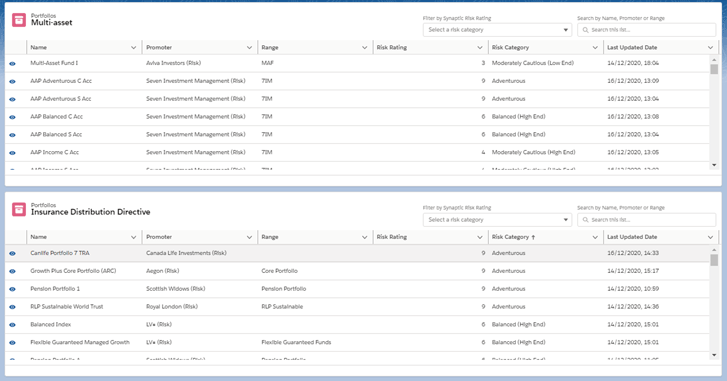View AAP Adventurous C Acc via eye icon

point(13,81)
